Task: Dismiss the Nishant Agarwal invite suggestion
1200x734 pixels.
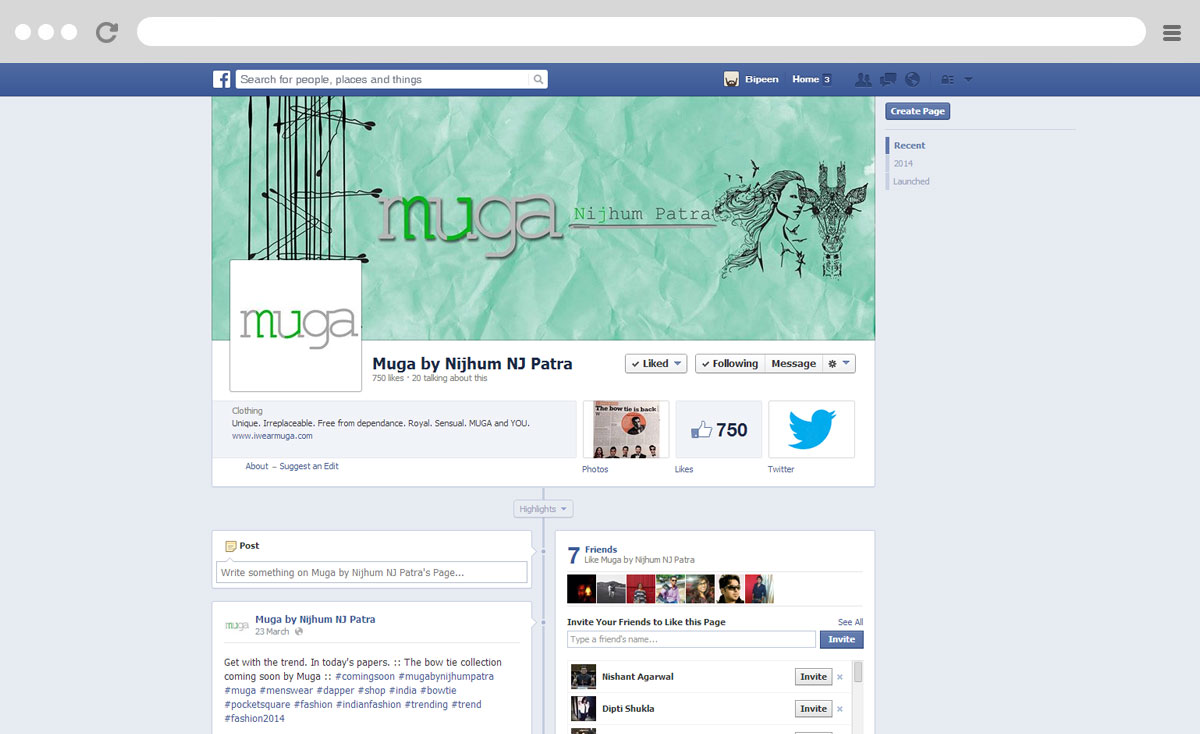Action: click(x=840, y=677)
